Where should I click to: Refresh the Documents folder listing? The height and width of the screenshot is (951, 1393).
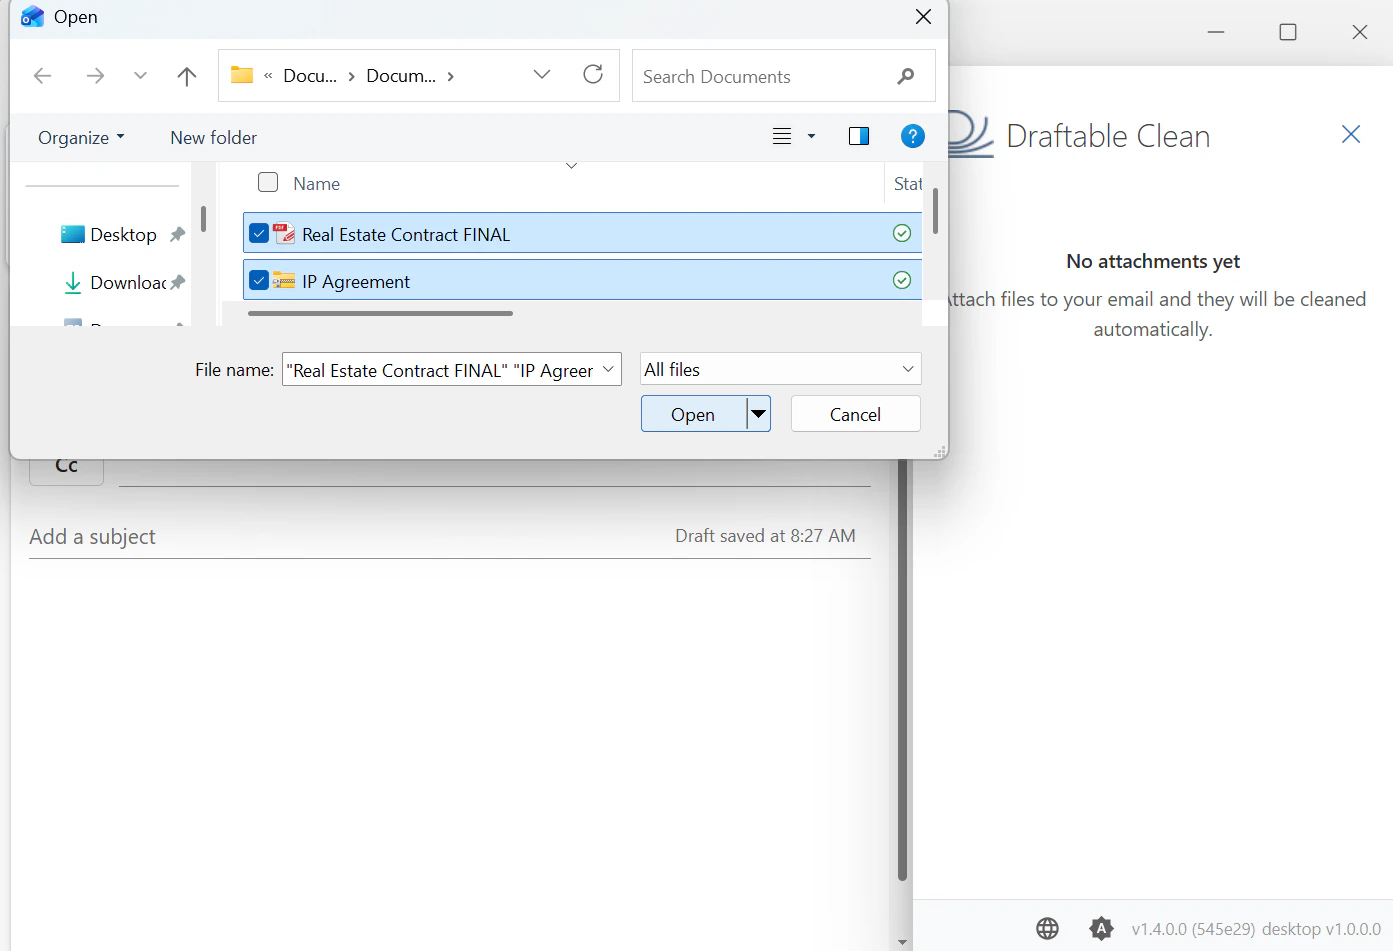593,75
